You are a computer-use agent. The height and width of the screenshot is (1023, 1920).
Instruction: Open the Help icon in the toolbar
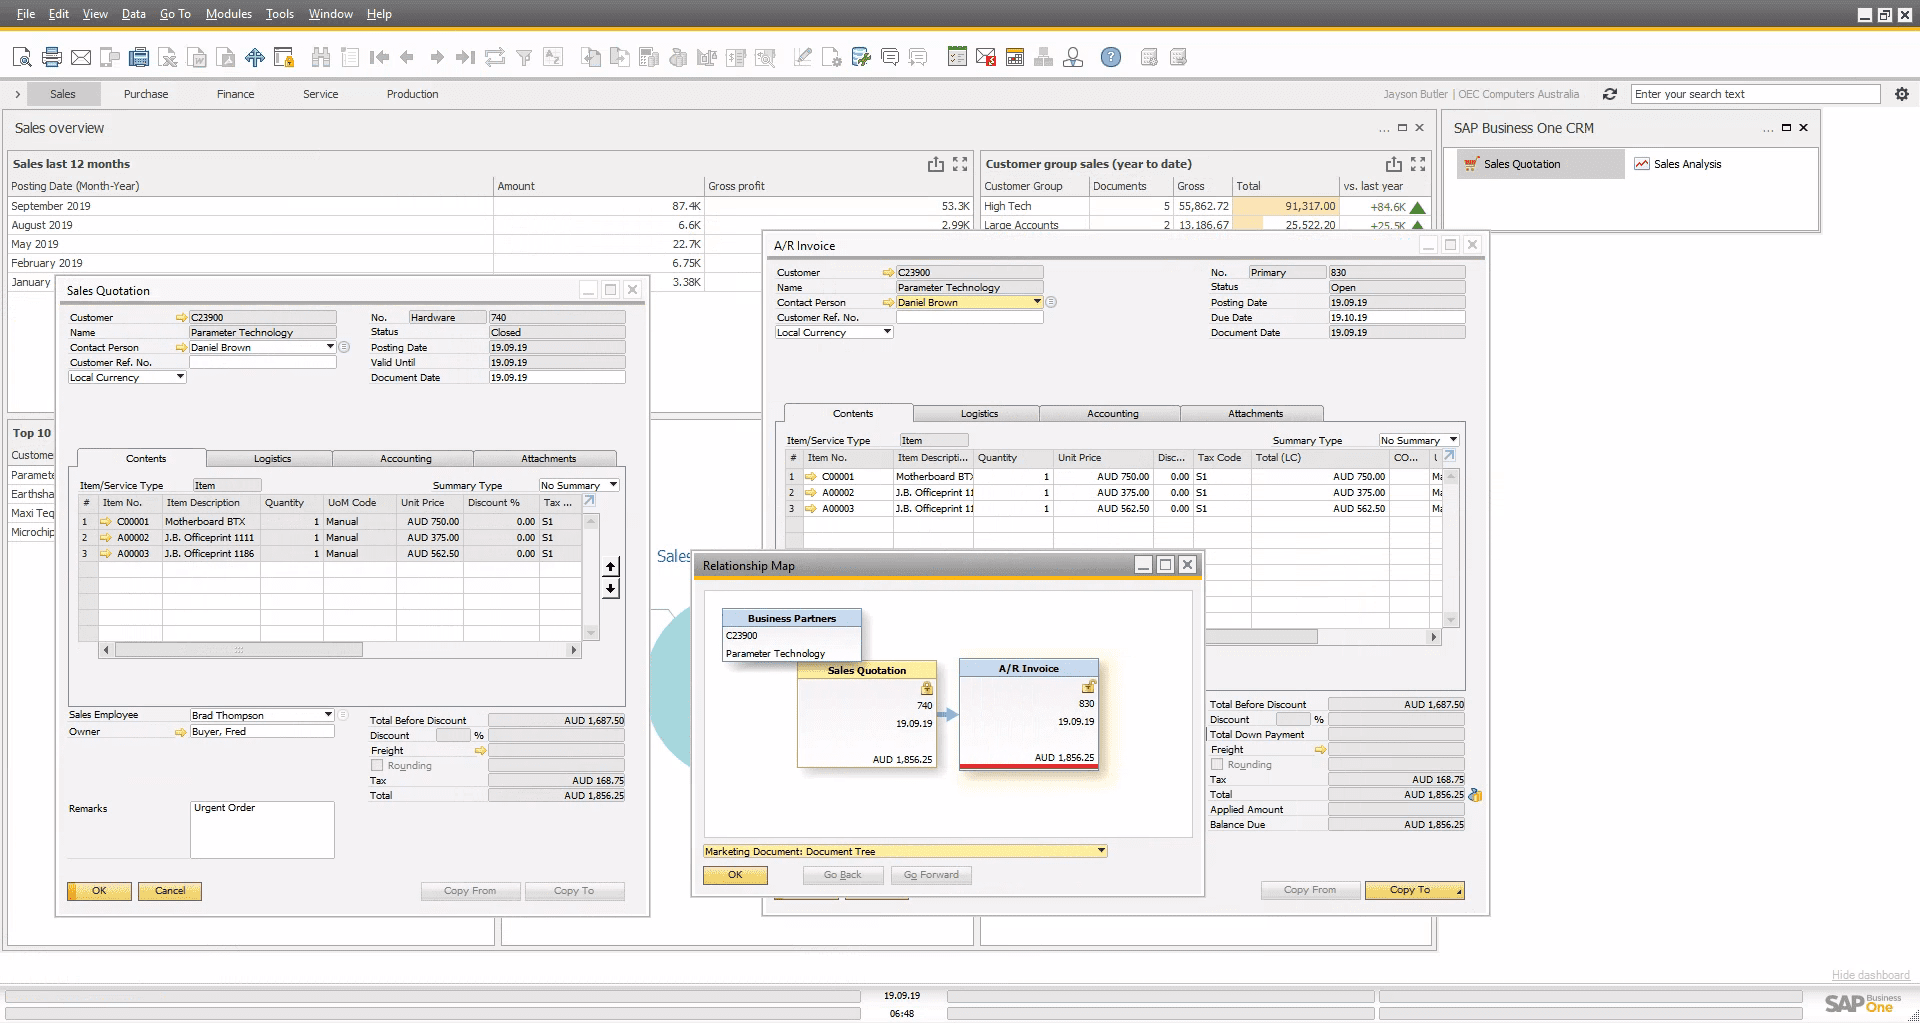(1110, 57)
